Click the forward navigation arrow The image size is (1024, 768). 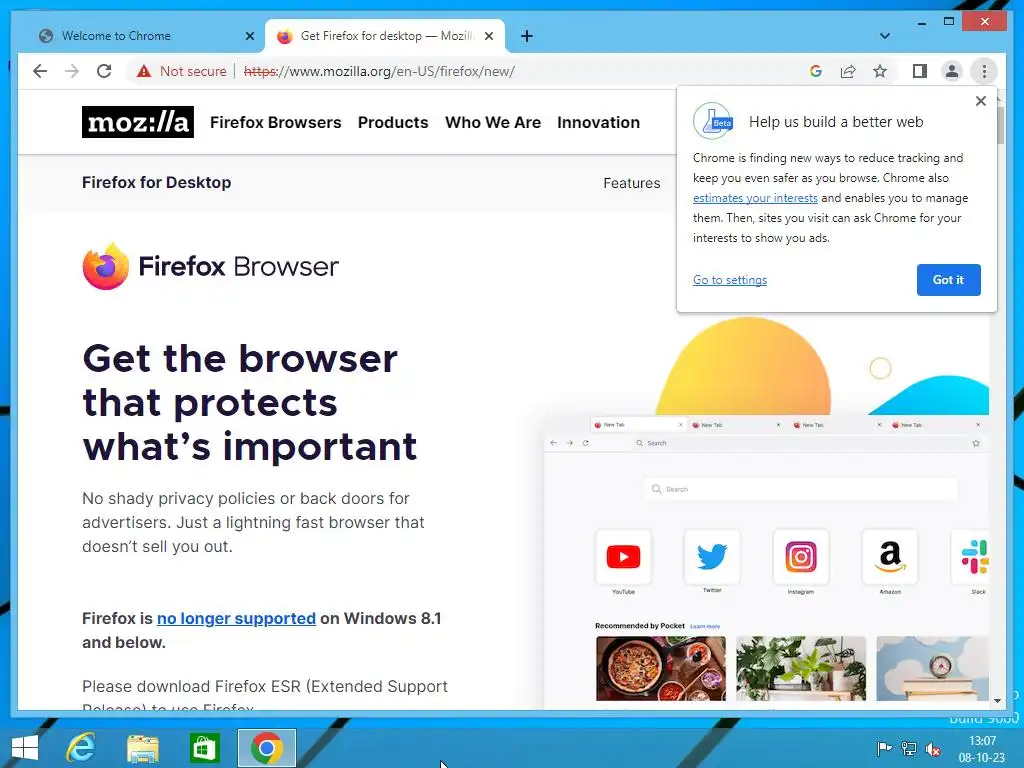point(72,71)
